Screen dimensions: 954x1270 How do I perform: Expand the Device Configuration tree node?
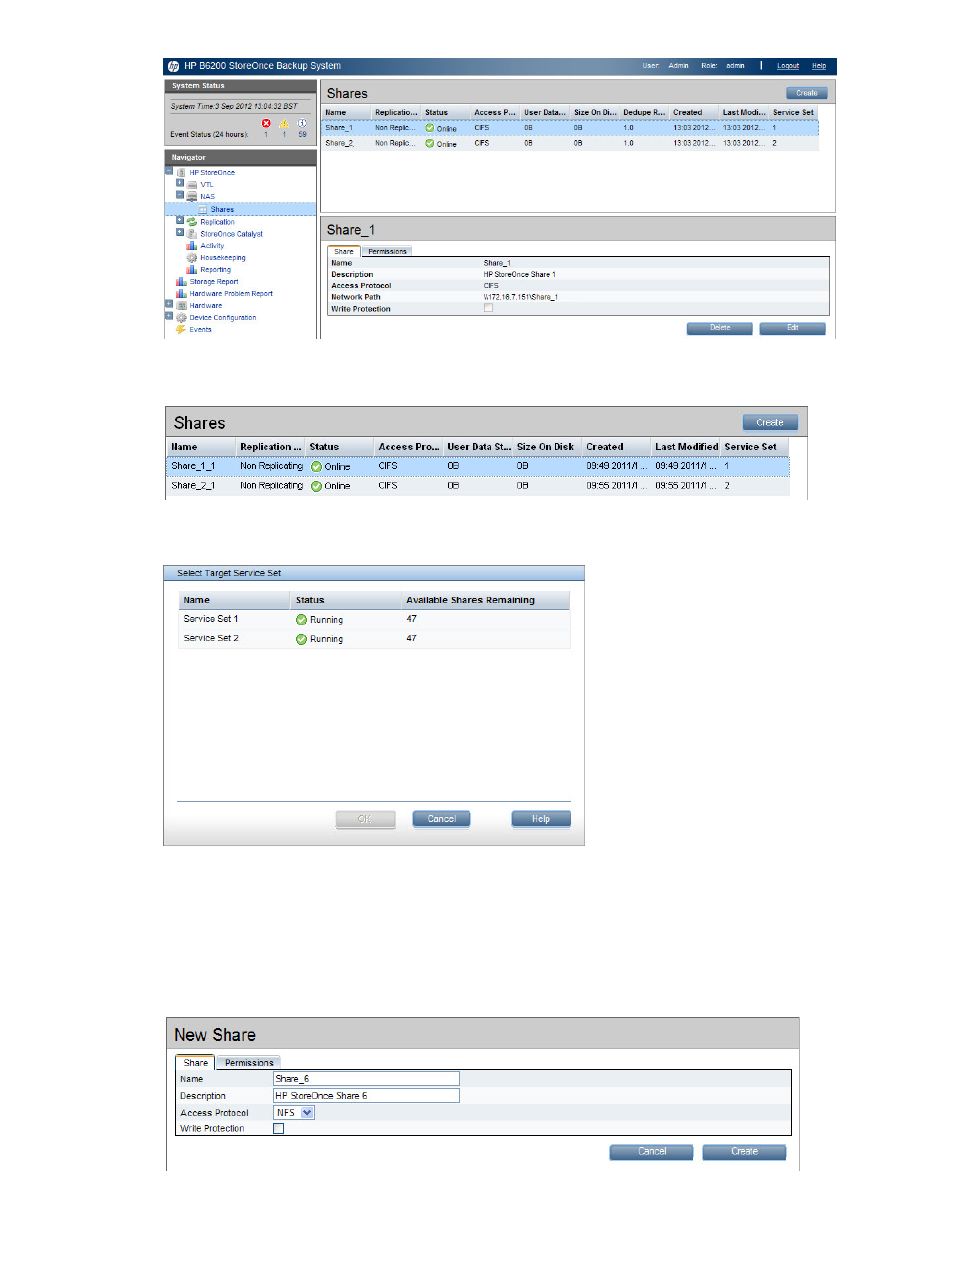pos(169,316)
